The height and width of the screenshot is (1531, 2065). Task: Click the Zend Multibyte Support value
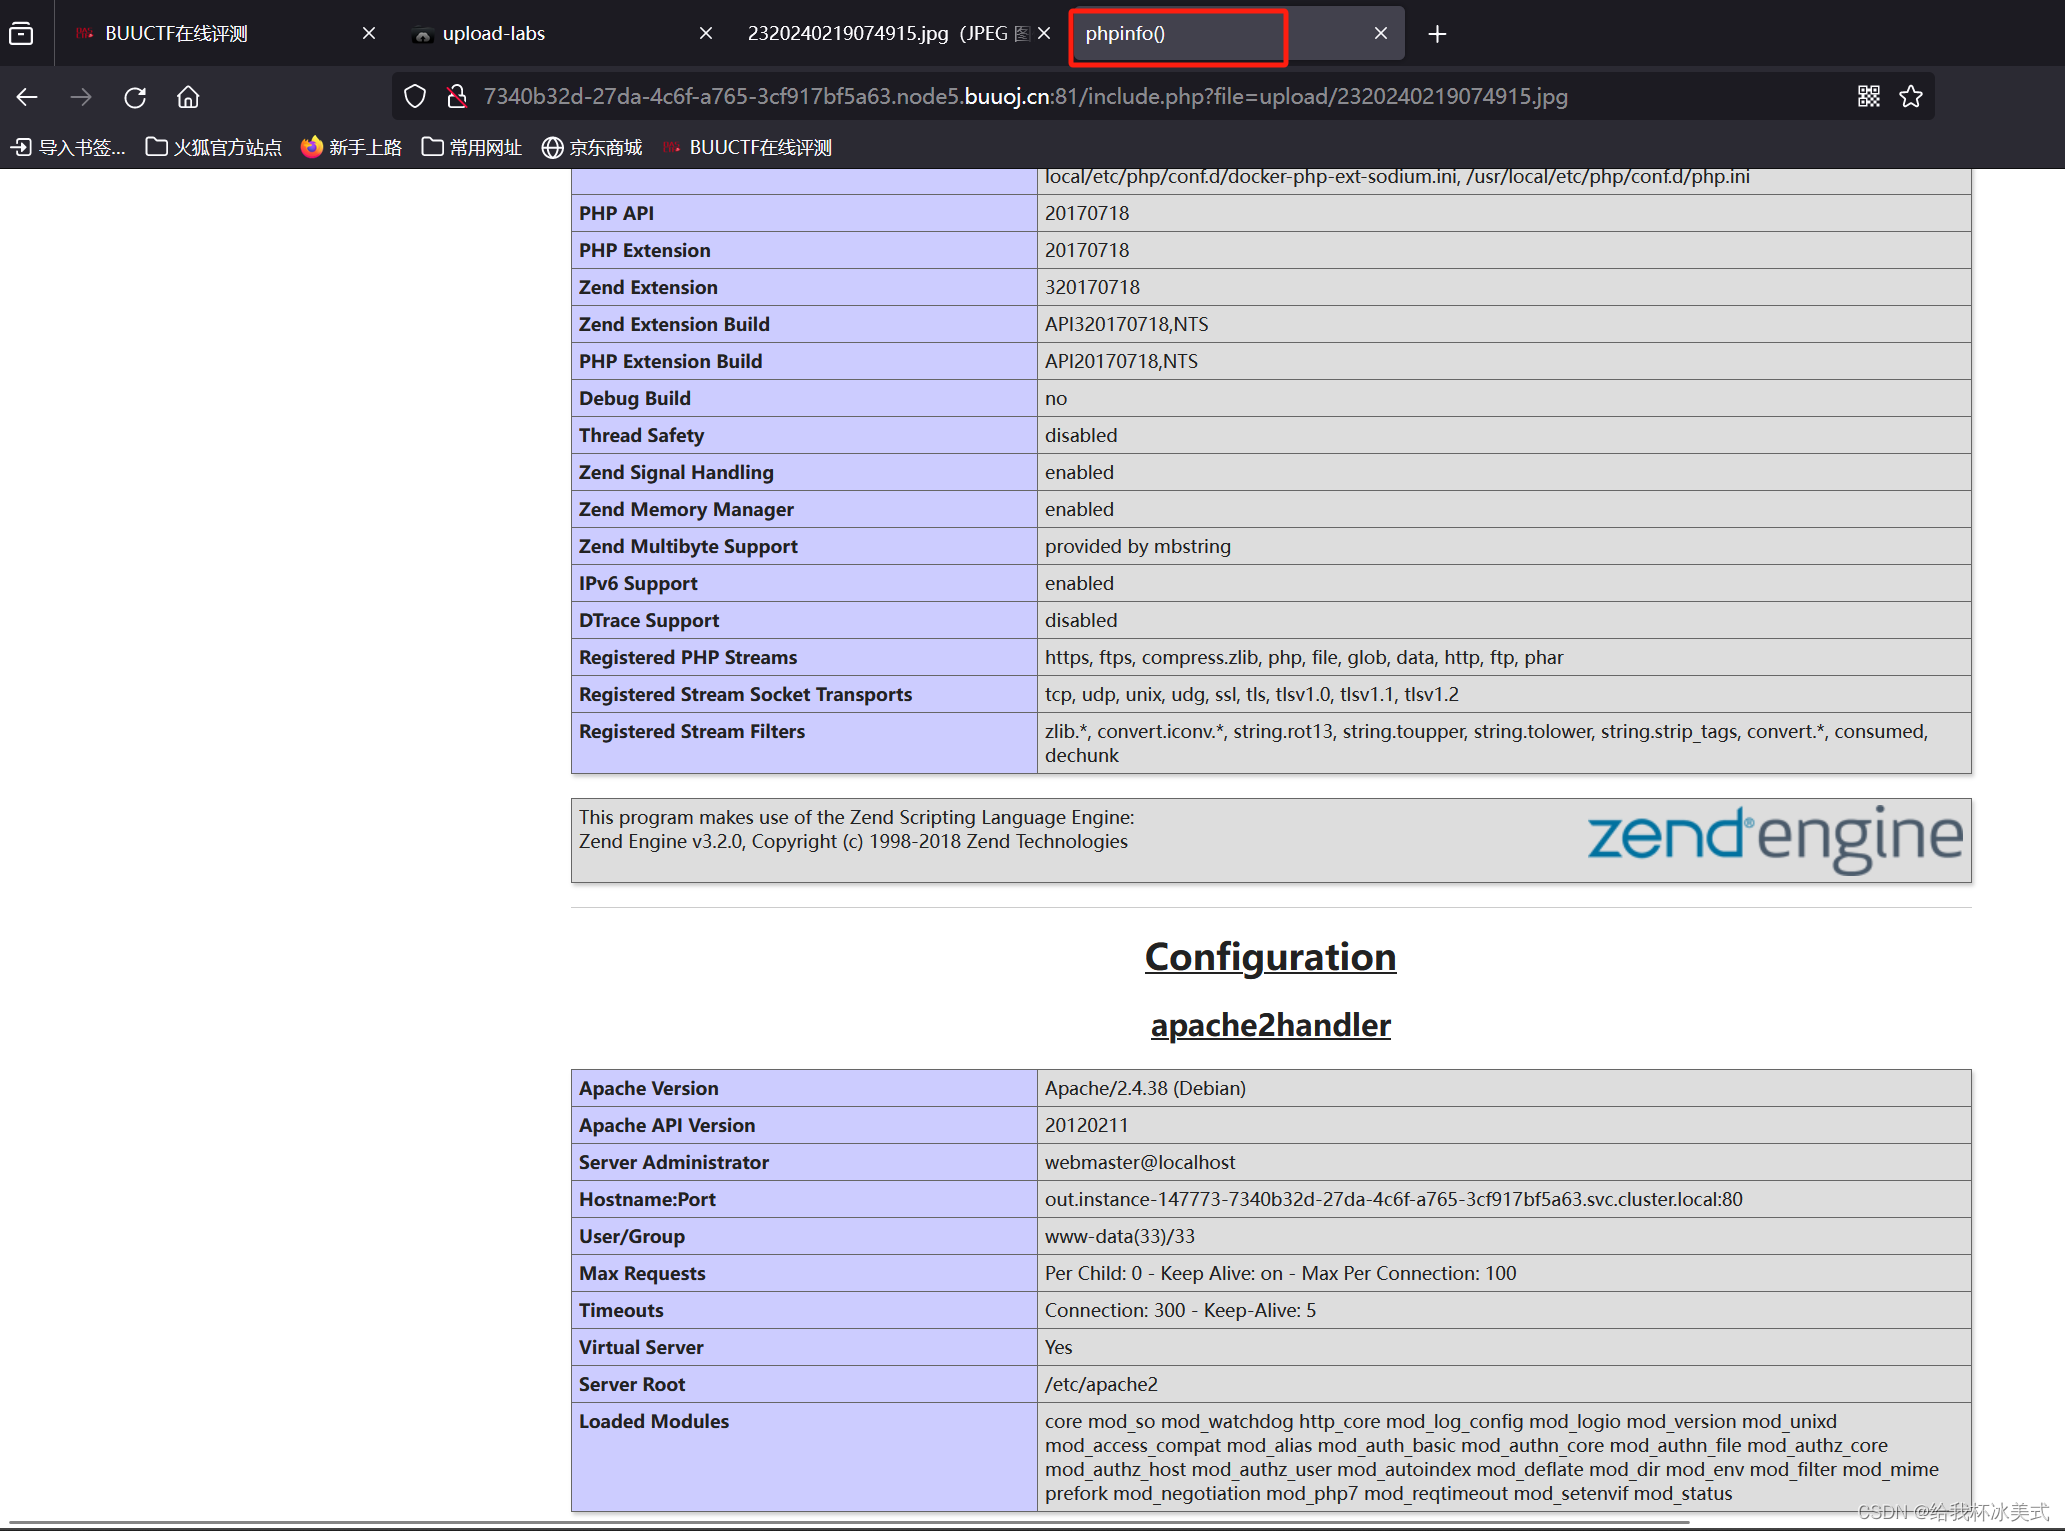(x=1138, y=546)
